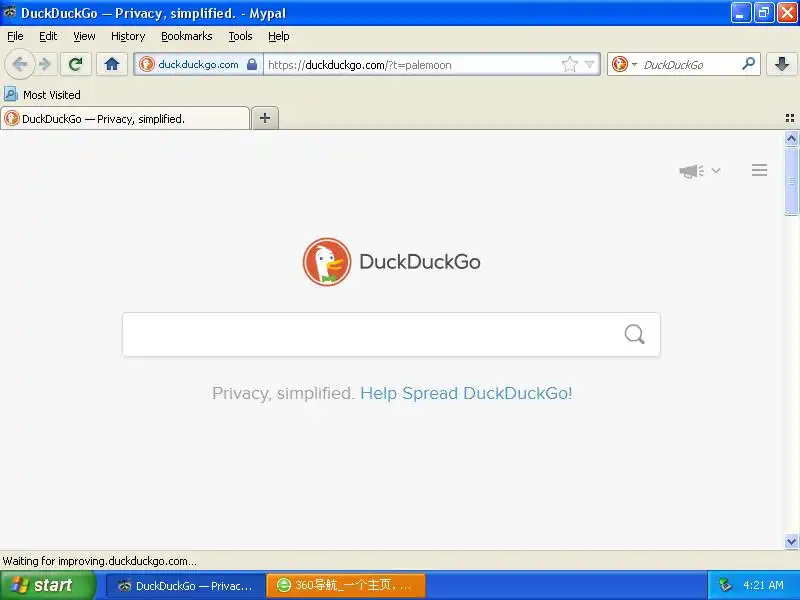Viewport: 800px width, 600px height.
Task: Click the vertical scrollbar thumb
Action: pyautogui.click(x=791, y=181)
